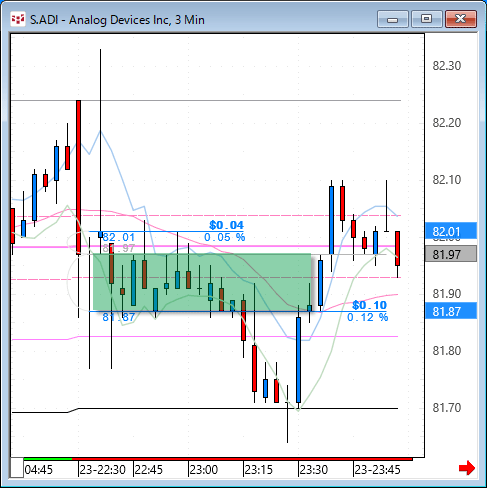The image size is (487, 488).
Task: Click the $0.10 measurement label
Action: coord(369,305)
